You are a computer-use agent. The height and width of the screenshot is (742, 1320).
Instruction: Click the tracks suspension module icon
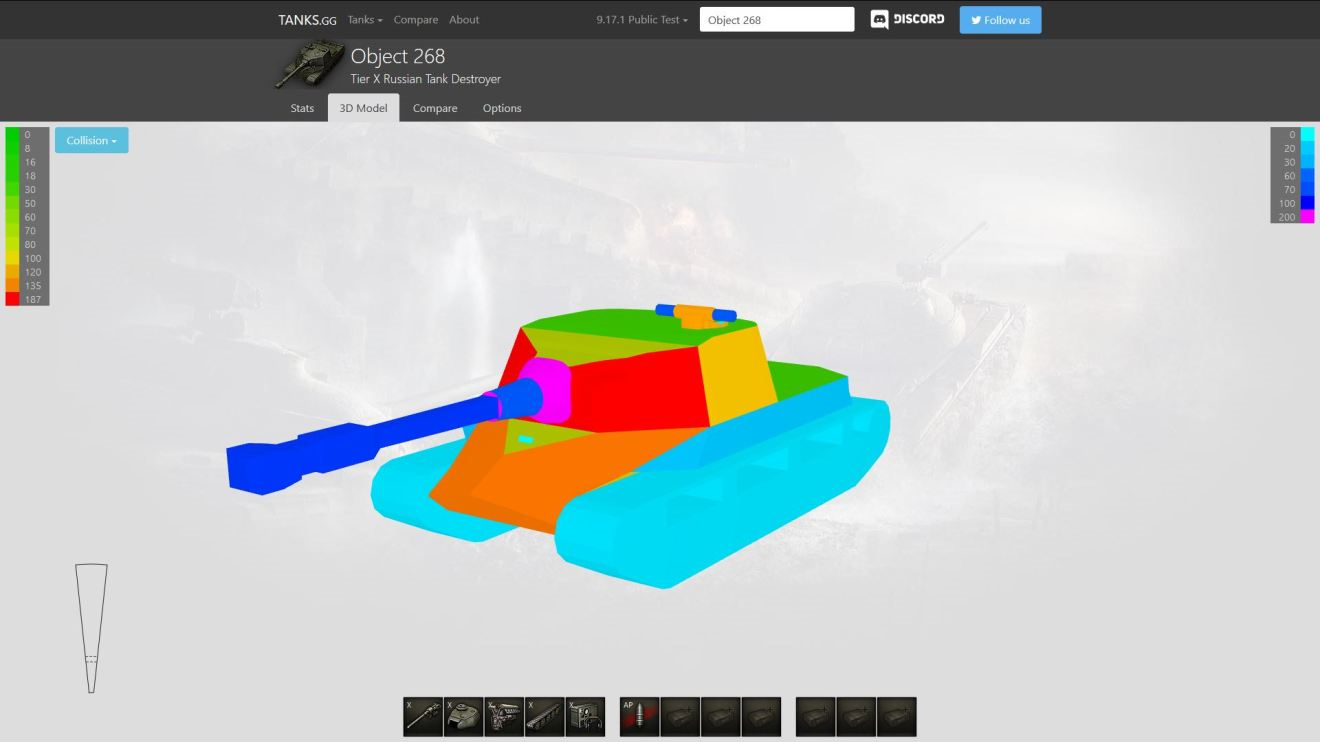click(544, 716)
